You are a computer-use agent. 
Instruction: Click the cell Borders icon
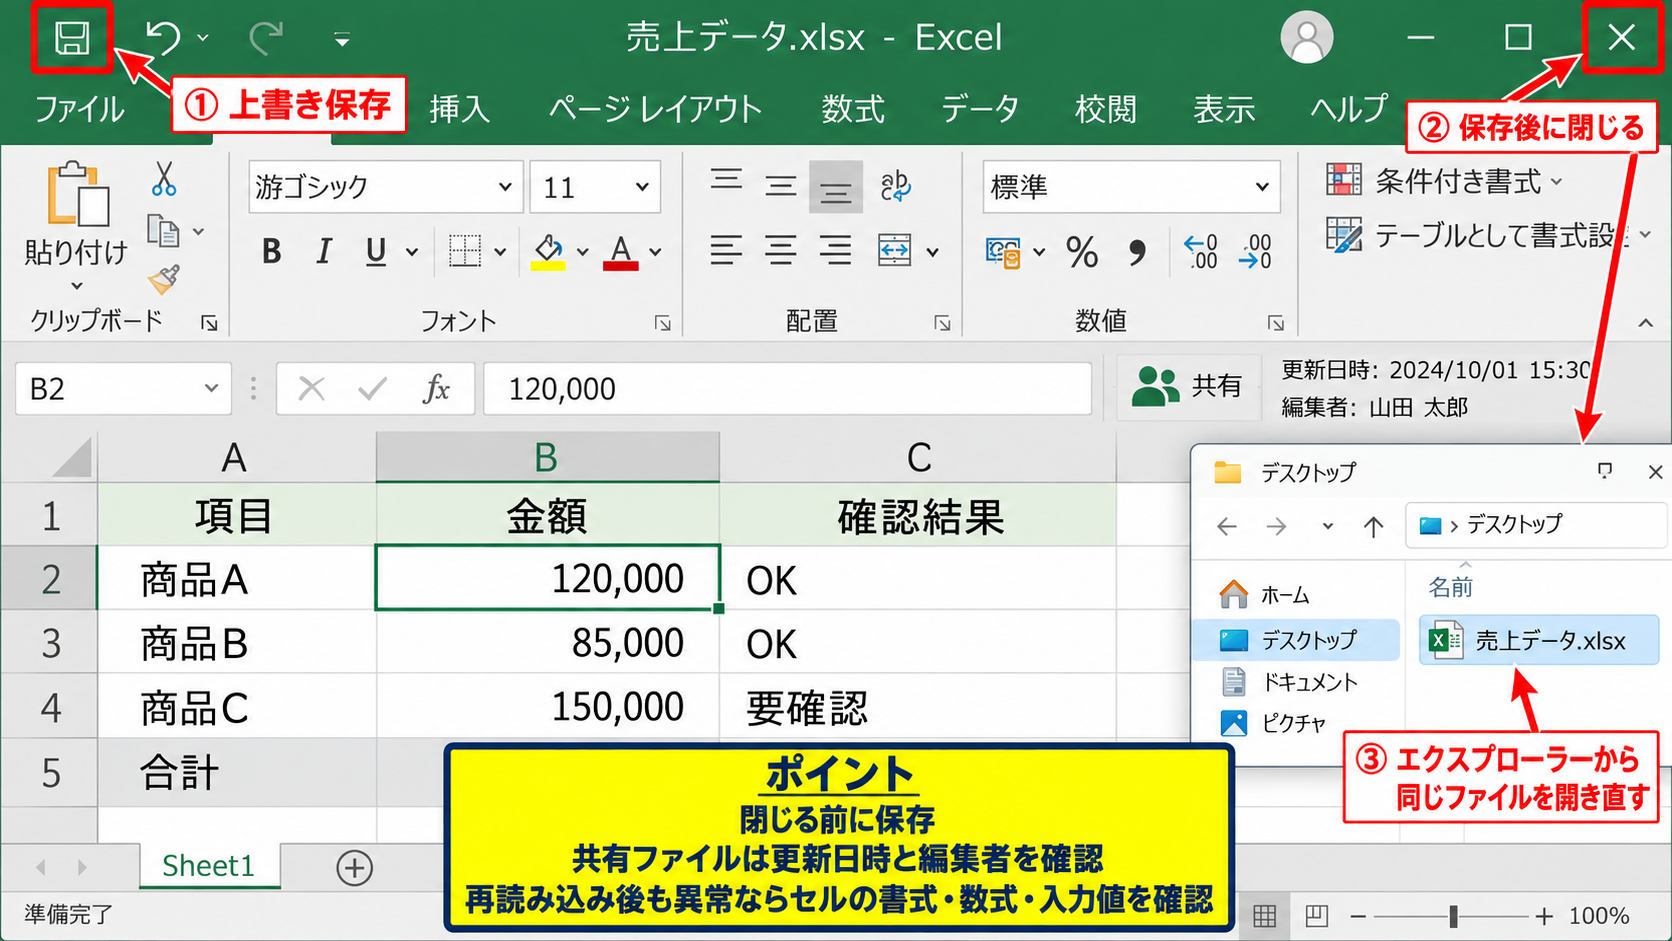pyautogui.click(x=465, y=251)
